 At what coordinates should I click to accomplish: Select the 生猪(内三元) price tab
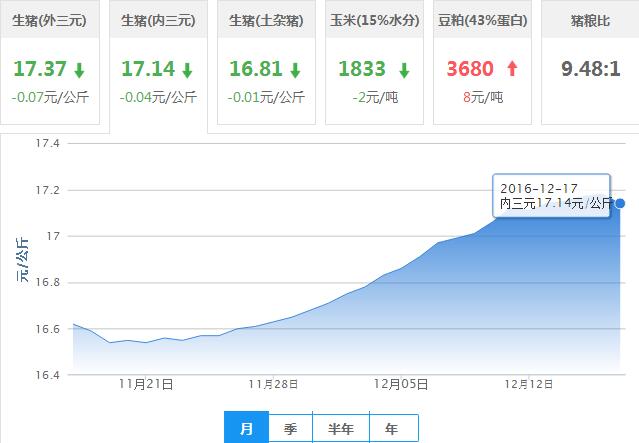[159, 65]
